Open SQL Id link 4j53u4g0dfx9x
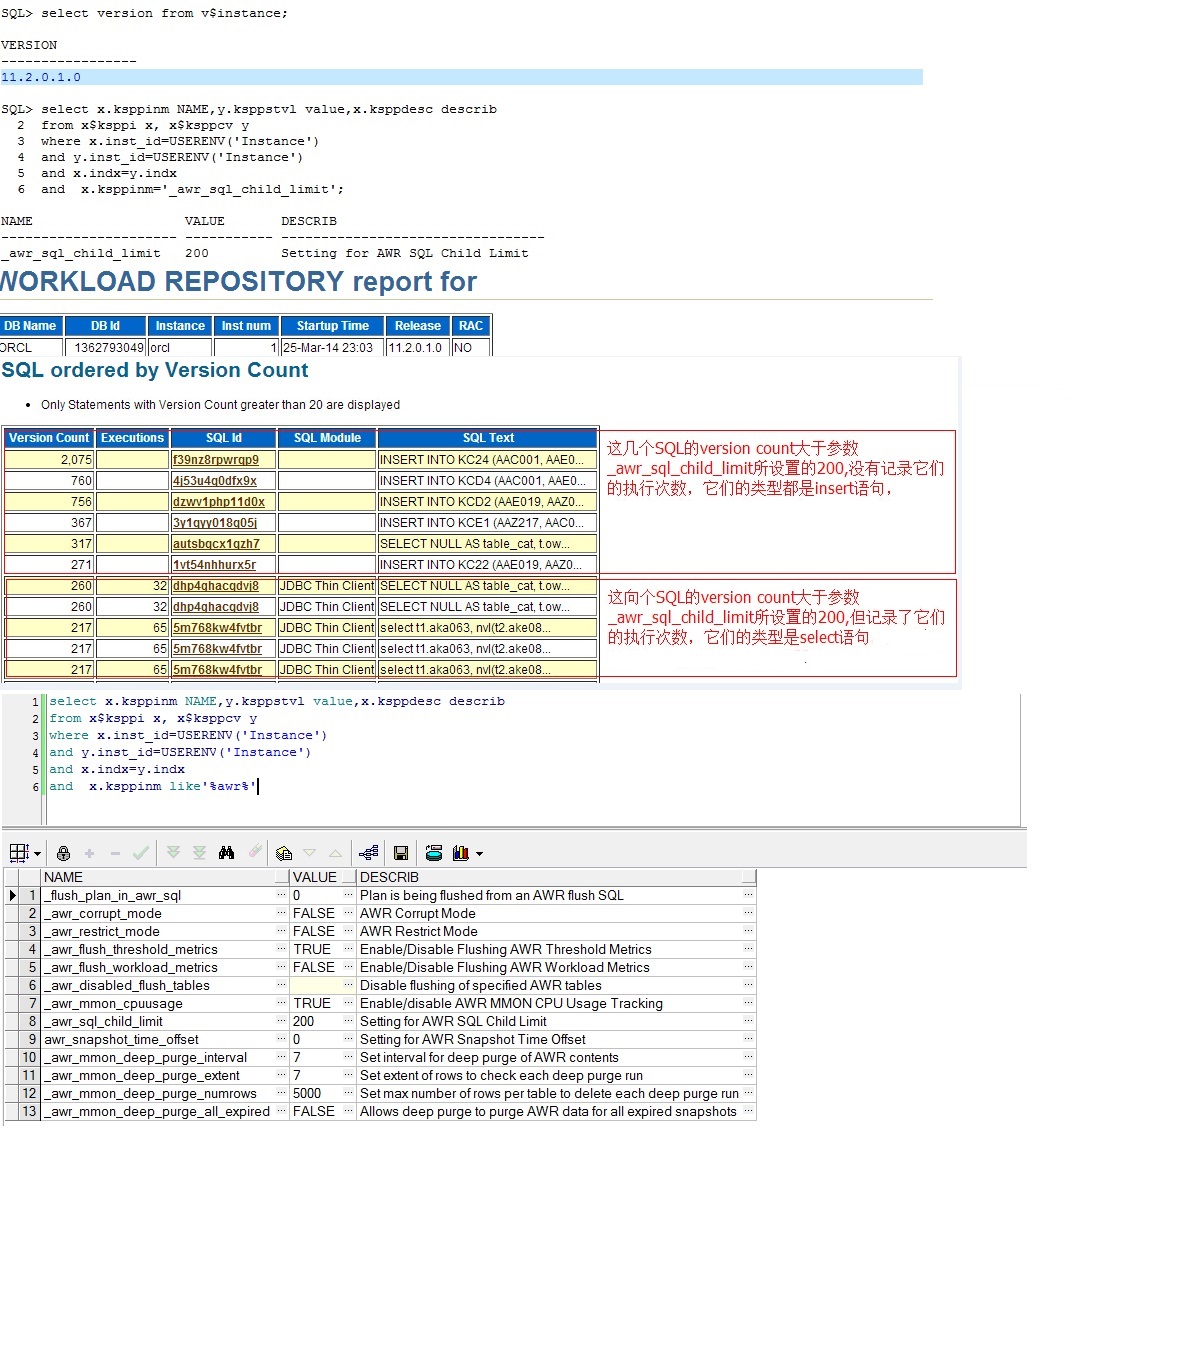 pyautogui.click(x=214, y=481)
